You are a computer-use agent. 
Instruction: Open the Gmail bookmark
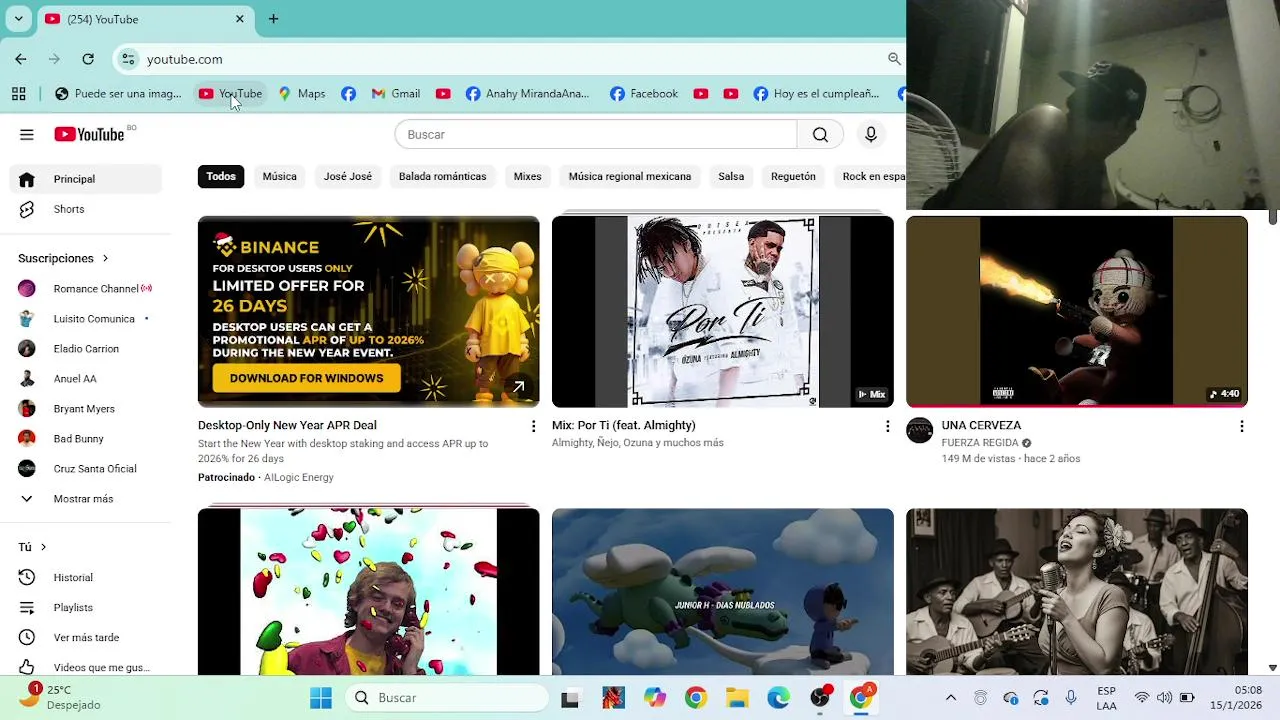pyautogui.click(x=395, y=94)
